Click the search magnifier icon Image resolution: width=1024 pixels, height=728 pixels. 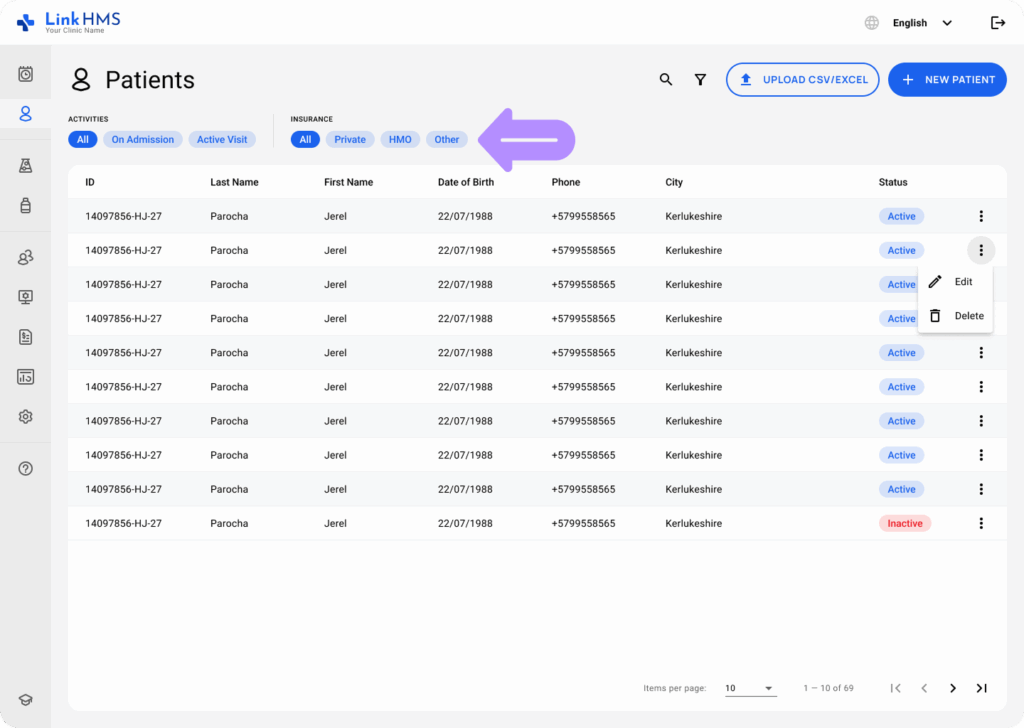point(666,80)
